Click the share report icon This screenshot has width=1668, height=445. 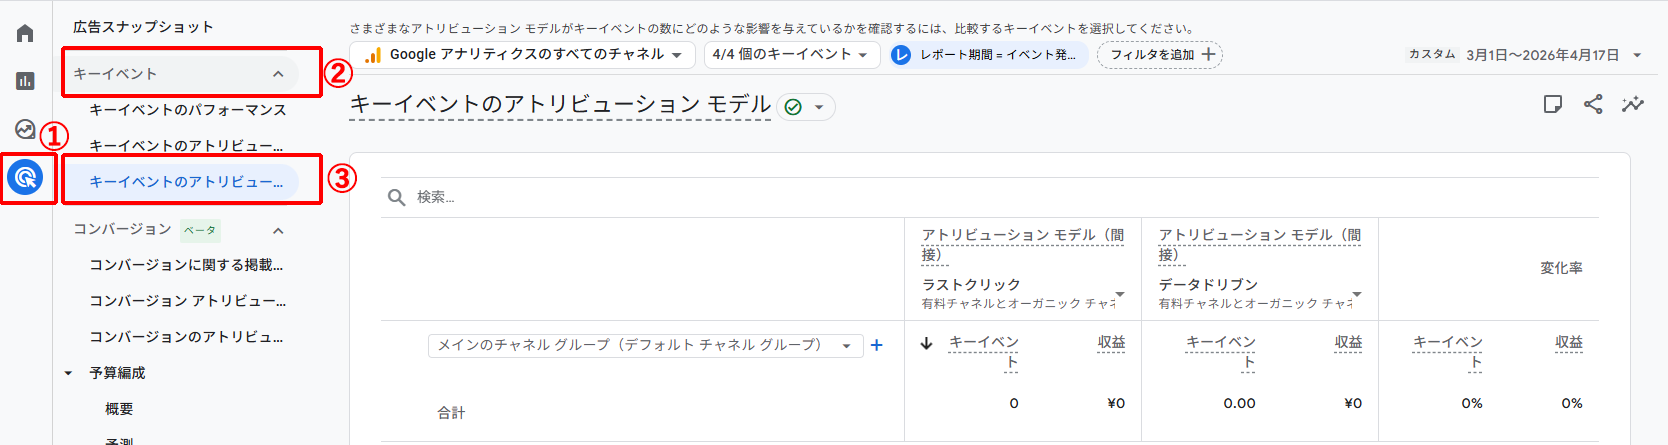1593,104
